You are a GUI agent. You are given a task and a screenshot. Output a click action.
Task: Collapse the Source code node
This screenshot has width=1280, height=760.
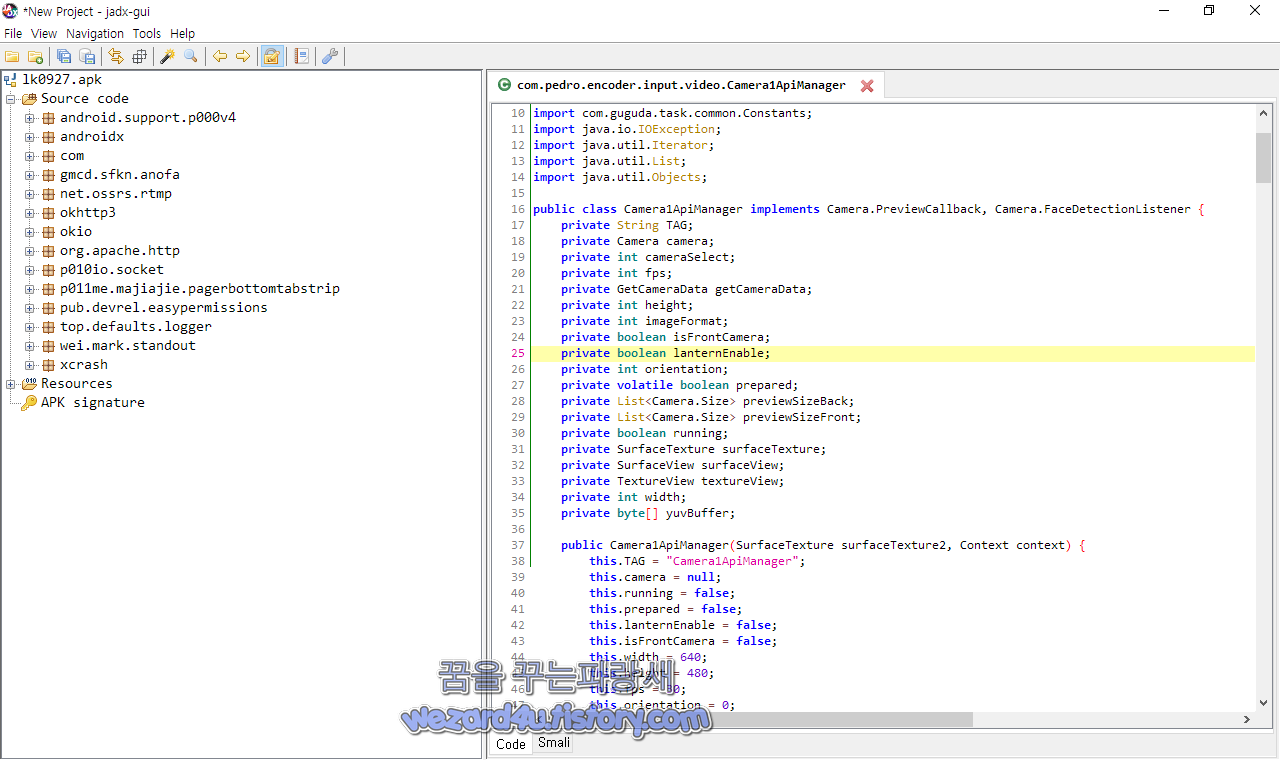(9, 98)
